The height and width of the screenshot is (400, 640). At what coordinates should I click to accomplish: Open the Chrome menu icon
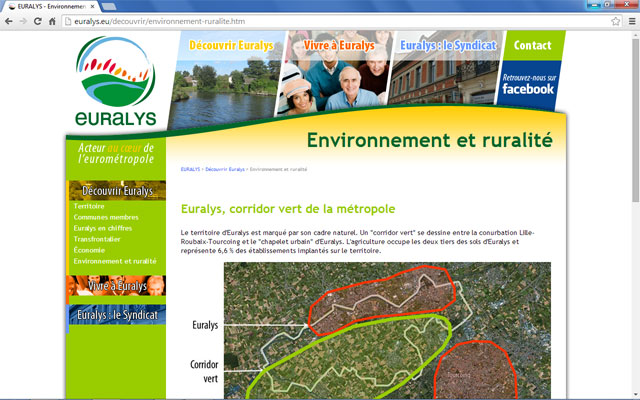pyautogui.click(x=632, y=21)
